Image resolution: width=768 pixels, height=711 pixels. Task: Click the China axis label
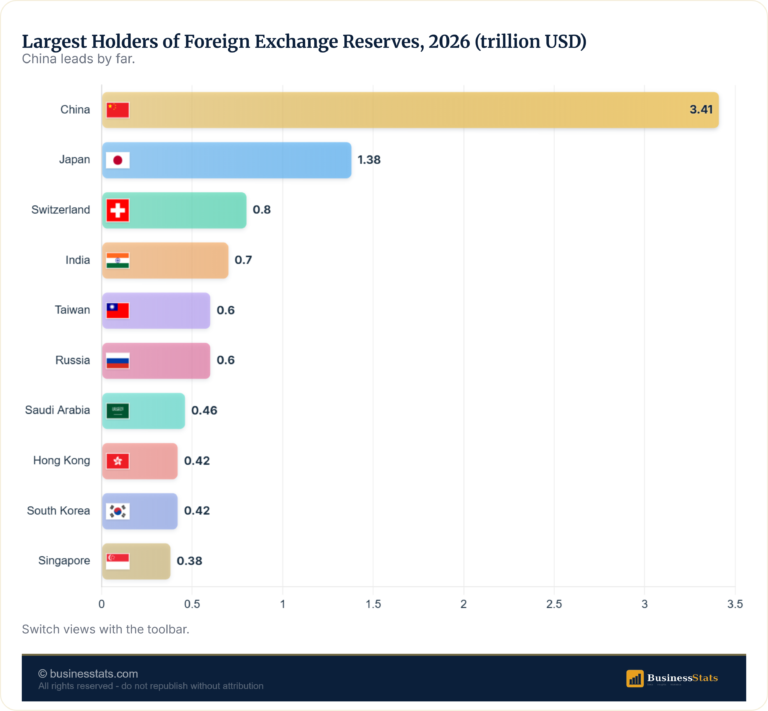pos(75,110)
